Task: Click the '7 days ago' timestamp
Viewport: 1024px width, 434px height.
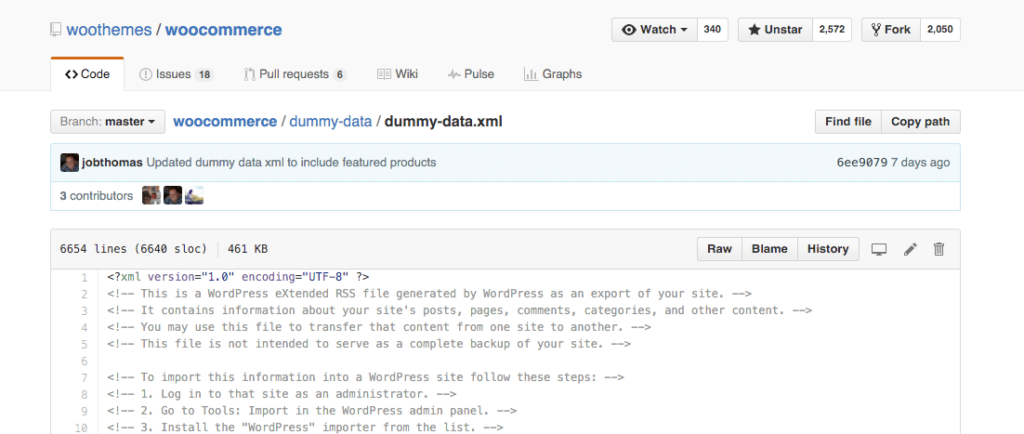Action: point(921,163)
